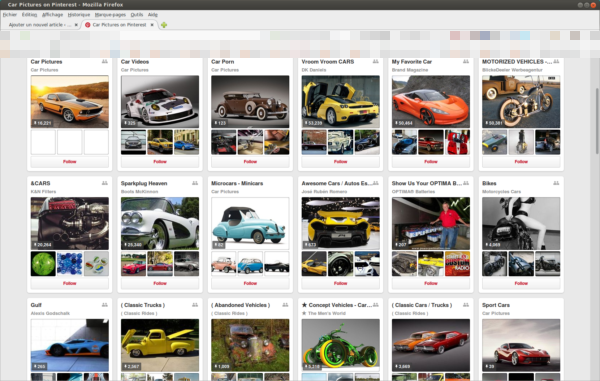
Task: Click the group icon on Gulf board
Action: pos(105,304)
